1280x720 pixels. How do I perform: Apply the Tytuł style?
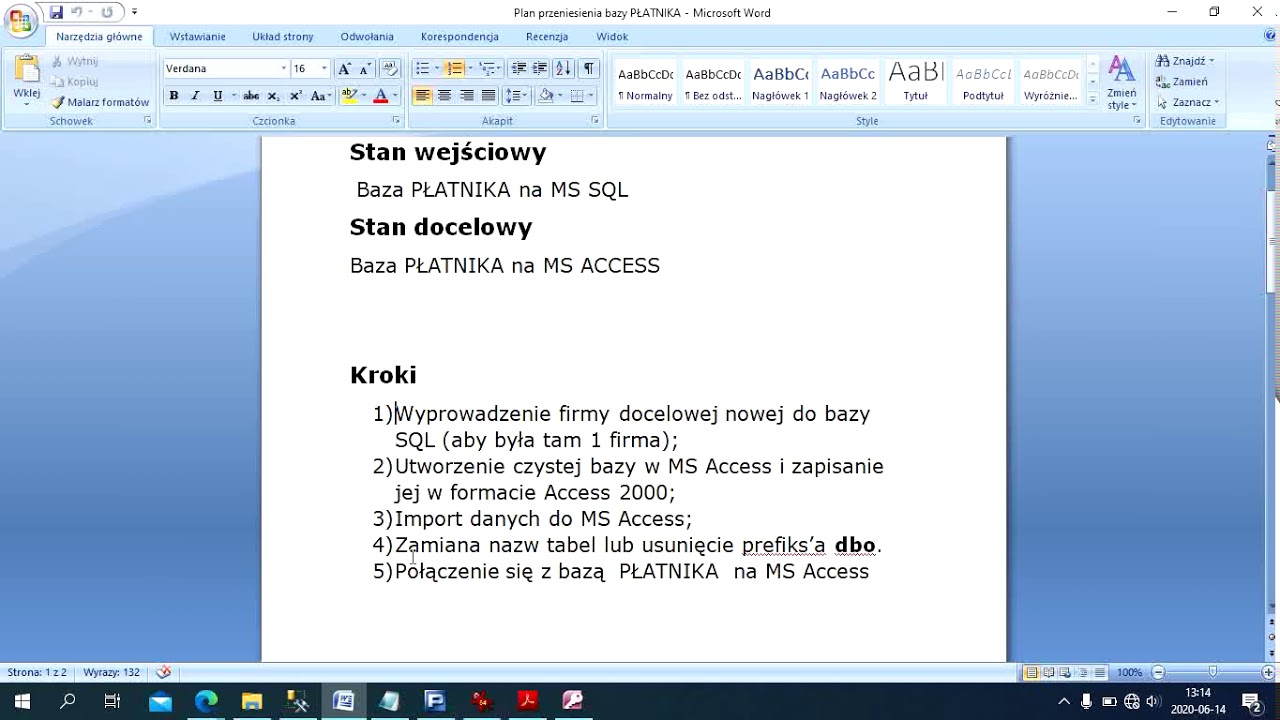click(x=916, y=83)
